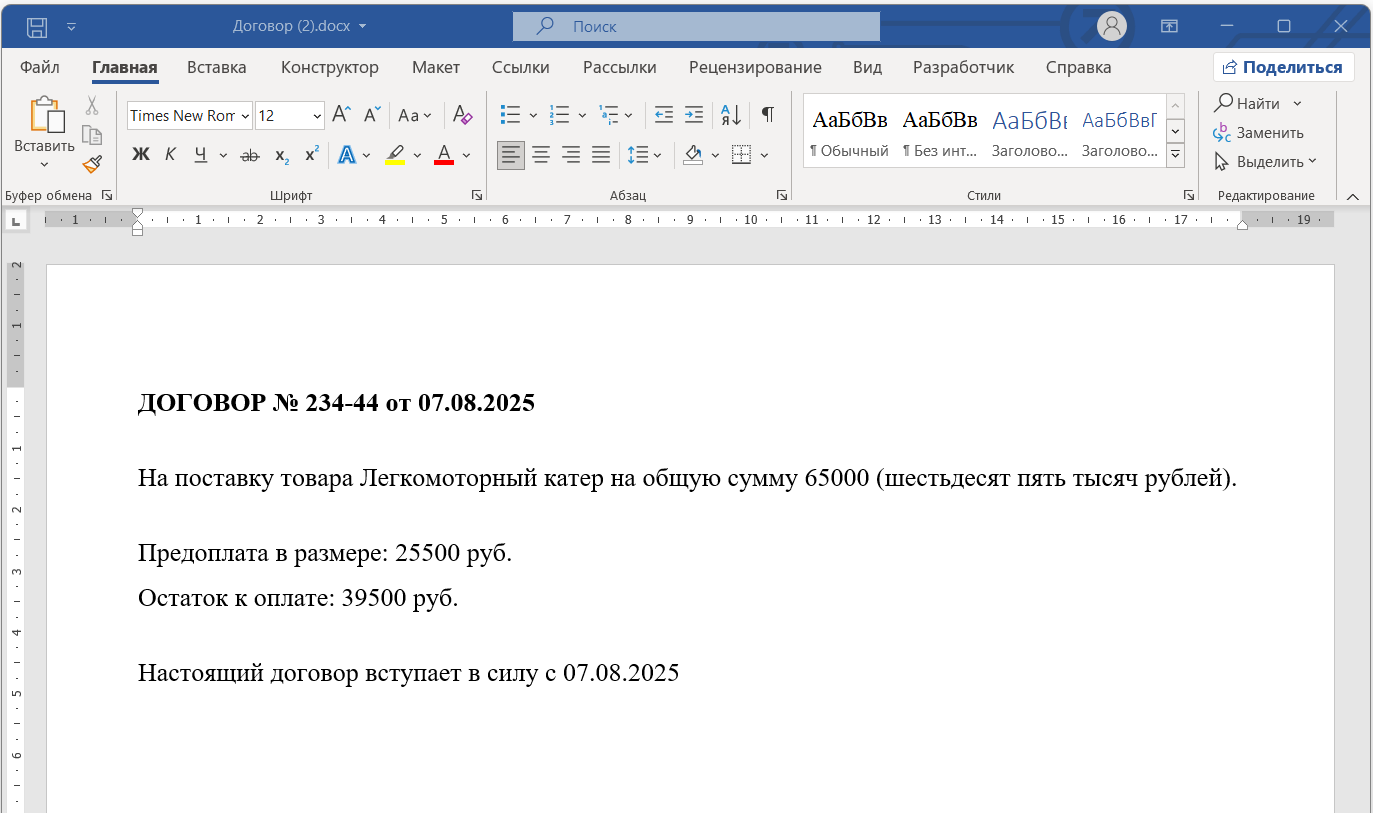Sort the selected text alphabetically
This screenshot has height=813, width=1373.
click(731, 115)
